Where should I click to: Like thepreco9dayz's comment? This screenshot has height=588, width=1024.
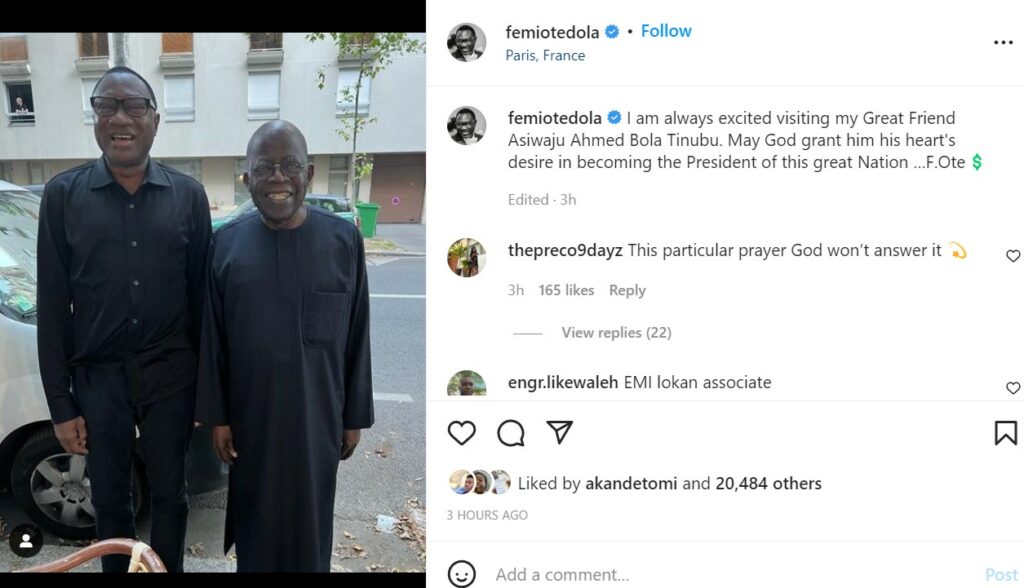pos(1013,256)
